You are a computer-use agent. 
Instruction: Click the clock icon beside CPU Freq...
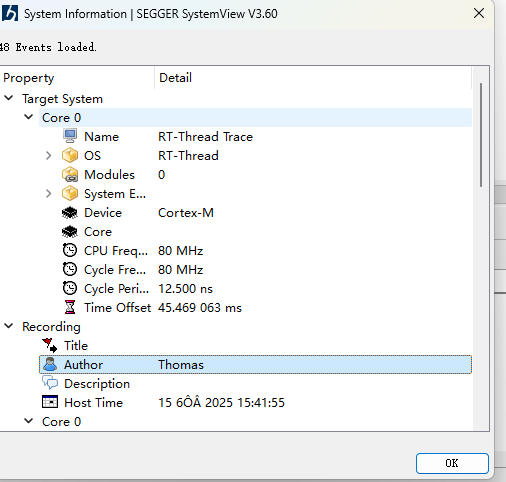point(70,250)
